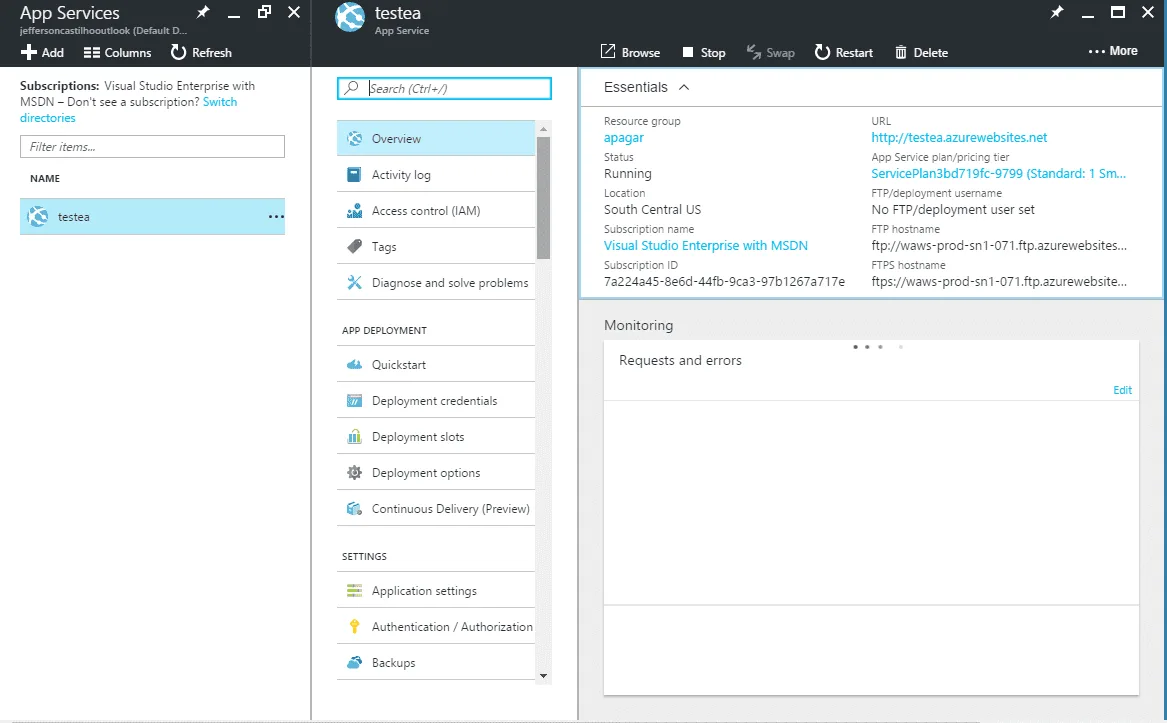Screen dimensions: 1167x723
Task: Click the Browse button label
Action: coord(640,53)
